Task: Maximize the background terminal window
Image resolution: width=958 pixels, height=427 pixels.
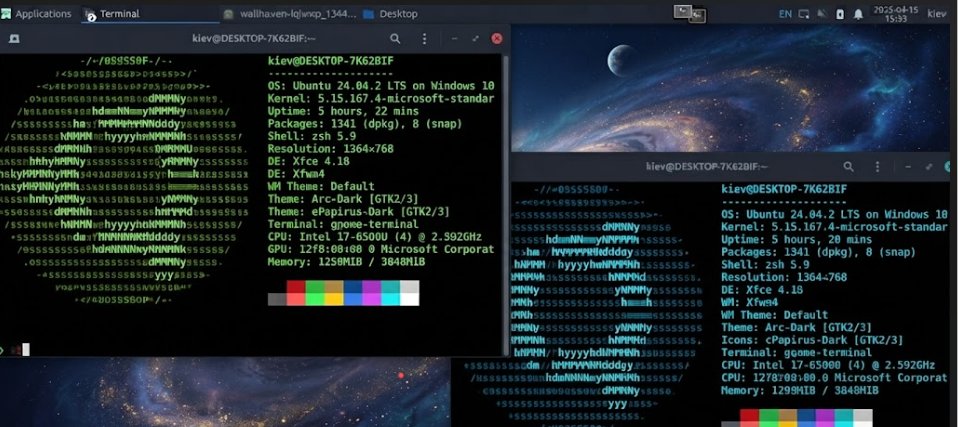Action: point(929,166)
